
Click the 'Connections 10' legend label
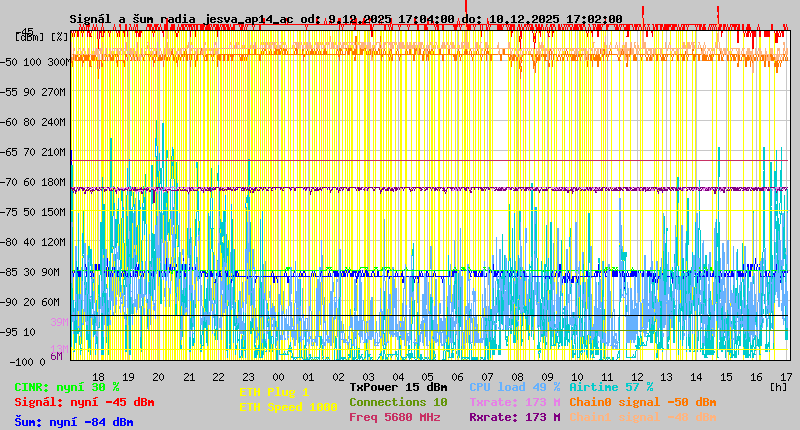398,402
